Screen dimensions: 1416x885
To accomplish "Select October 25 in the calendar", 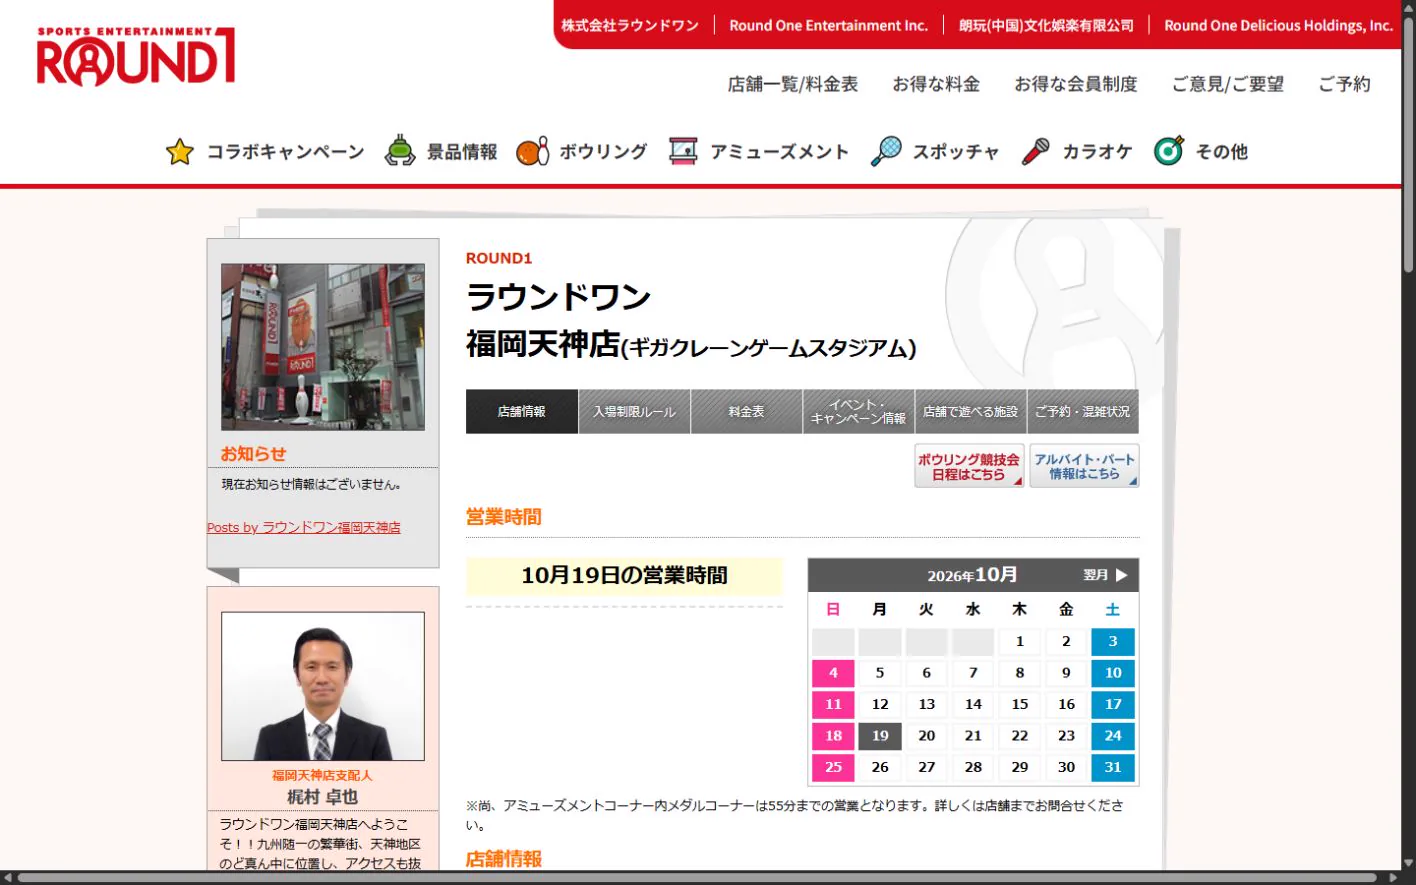I will pyautogui.click(x=833, y=767).
